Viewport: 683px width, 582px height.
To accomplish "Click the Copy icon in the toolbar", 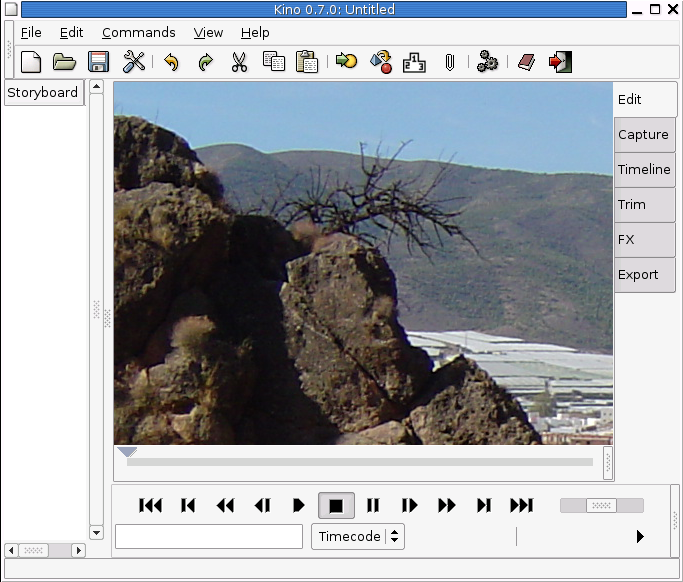I will pyautogui.click(x=274, y=61).
